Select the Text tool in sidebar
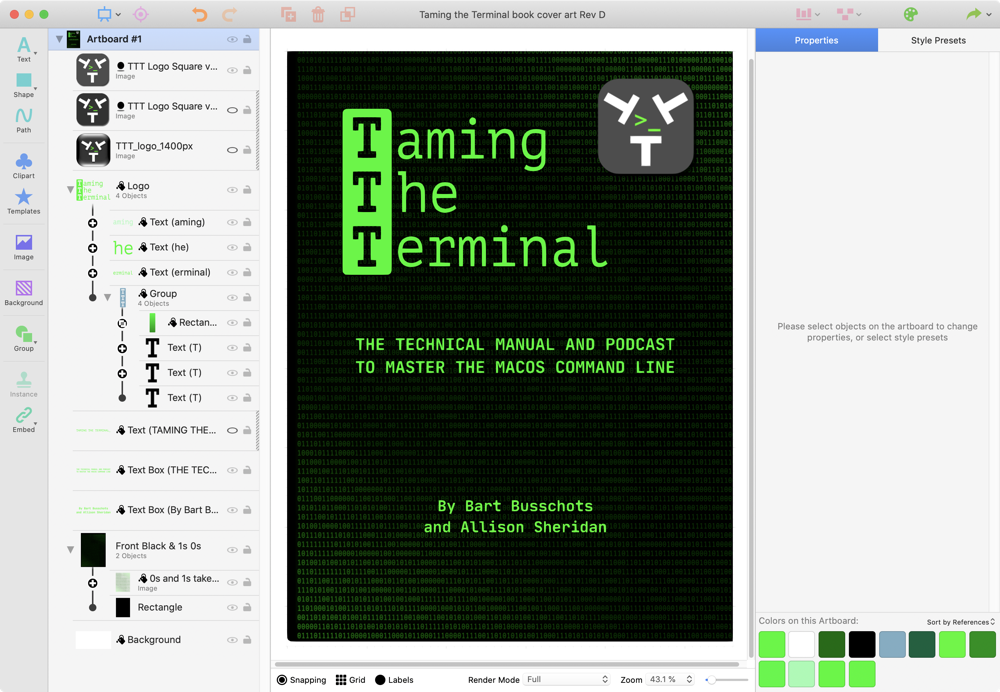1000x692 pixels. (23, 46)
